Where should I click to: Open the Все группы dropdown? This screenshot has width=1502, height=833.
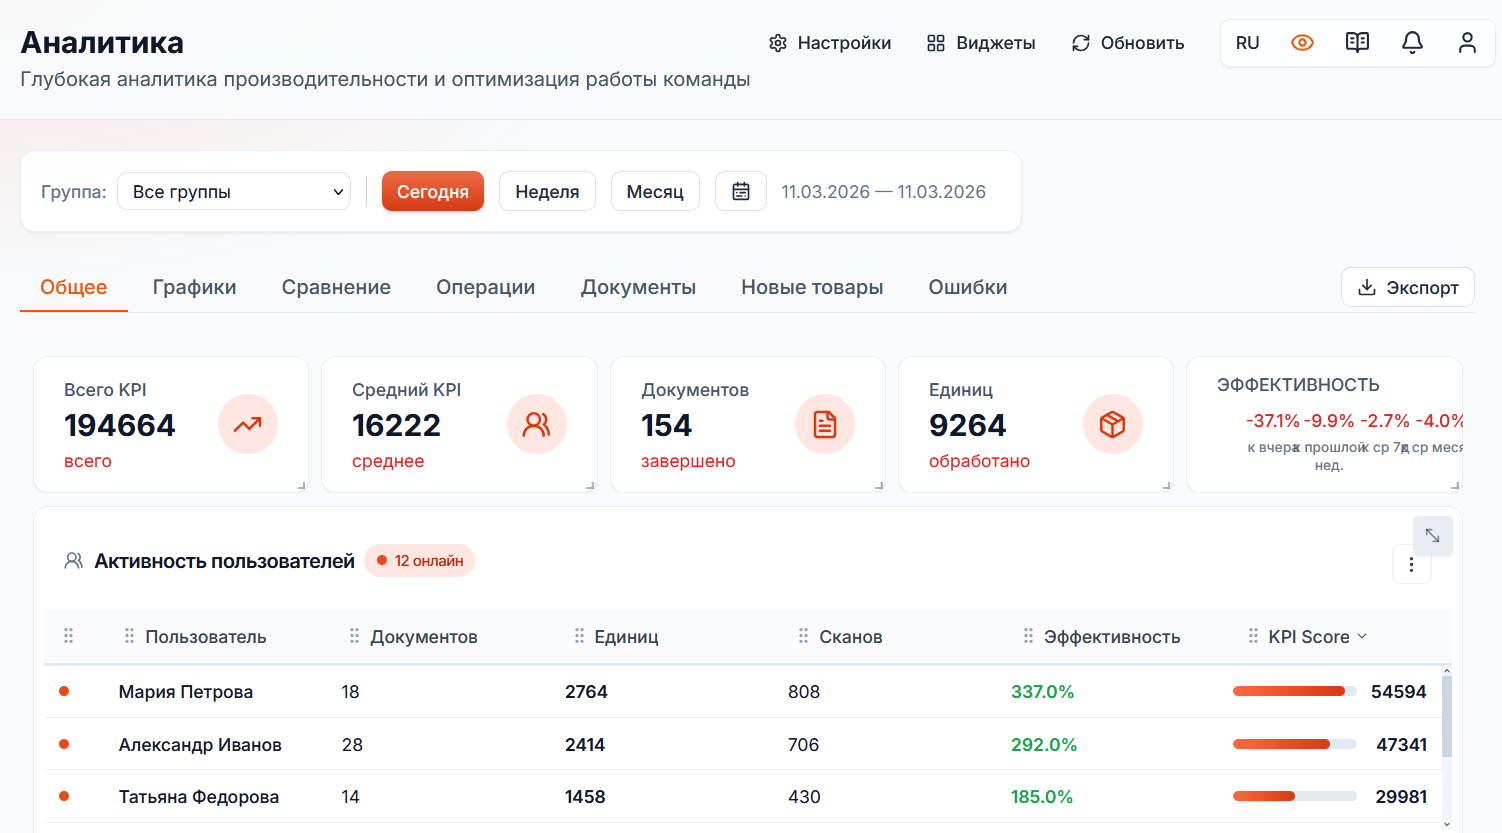234,191
